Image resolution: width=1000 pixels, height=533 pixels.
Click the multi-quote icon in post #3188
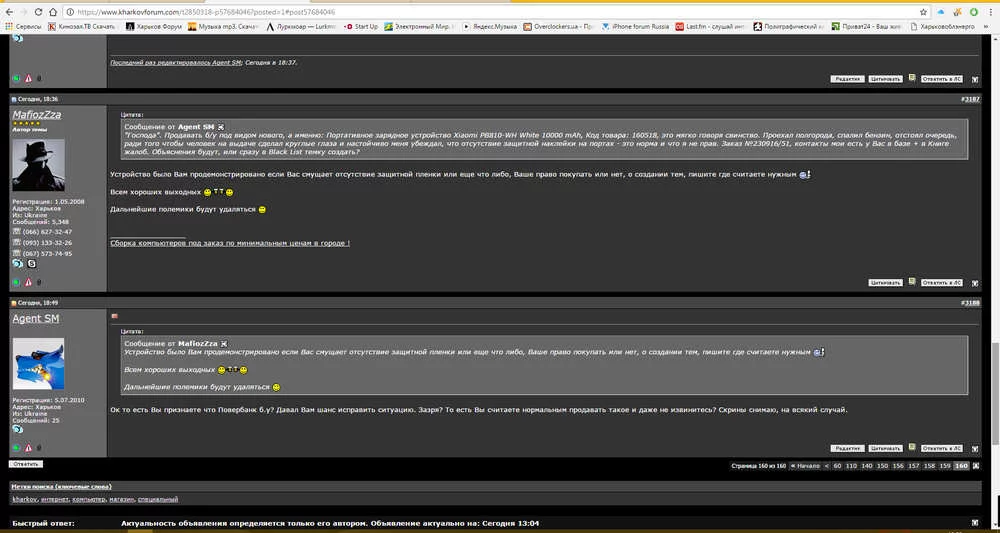[911, 448]
